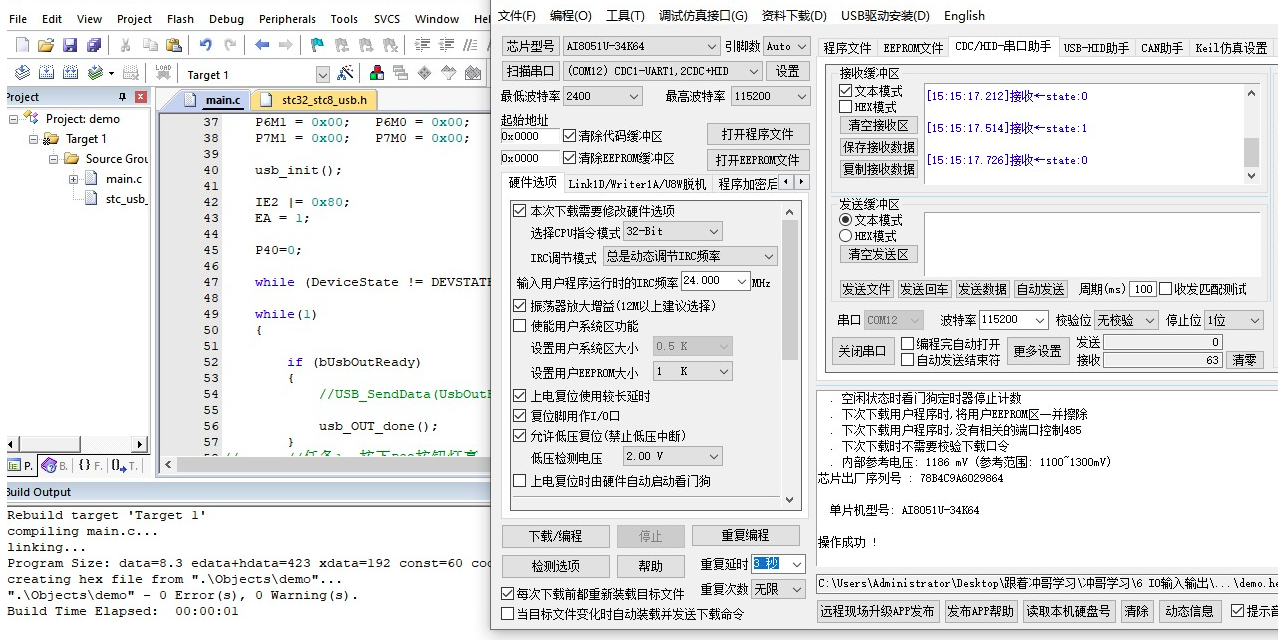The height and width of the screenshot is (640, 1278).
Task: Switch to the USB-HID助手 tab
Action: pyautogui.click(x=1096, y=48)
